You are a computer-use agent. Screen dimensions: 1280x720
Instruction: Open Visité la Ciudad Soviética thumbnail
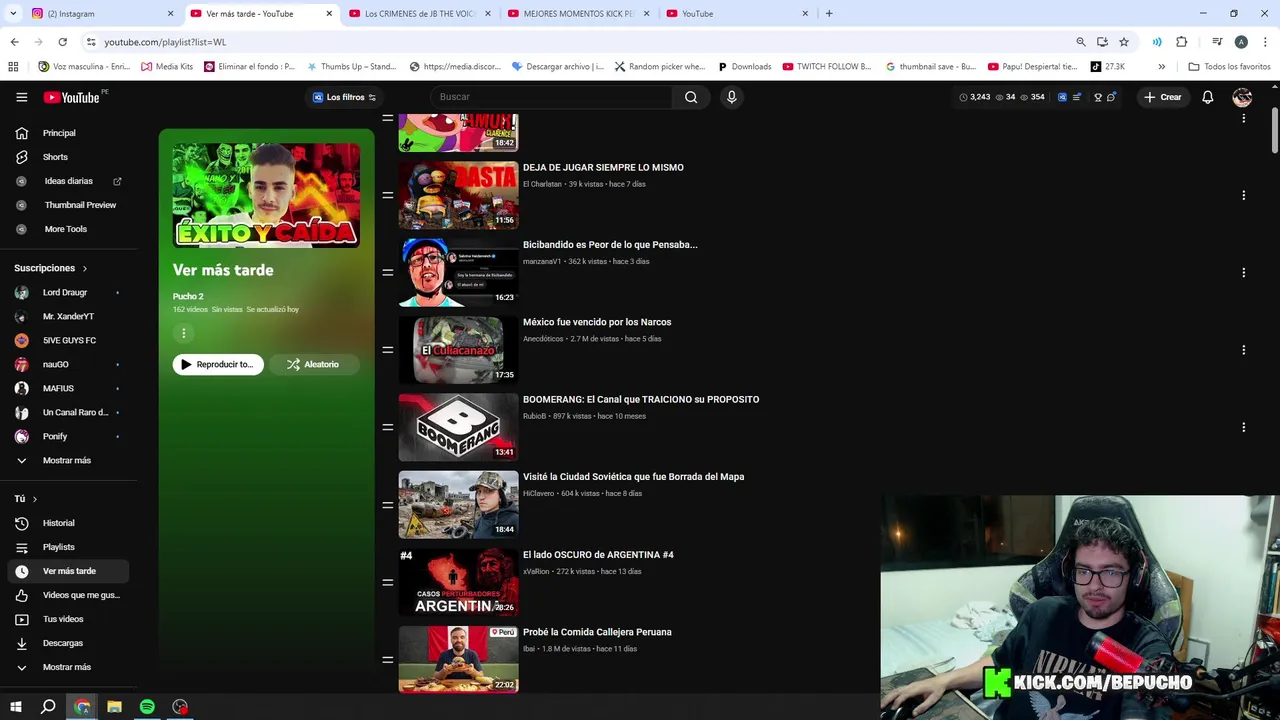(458, 504)
